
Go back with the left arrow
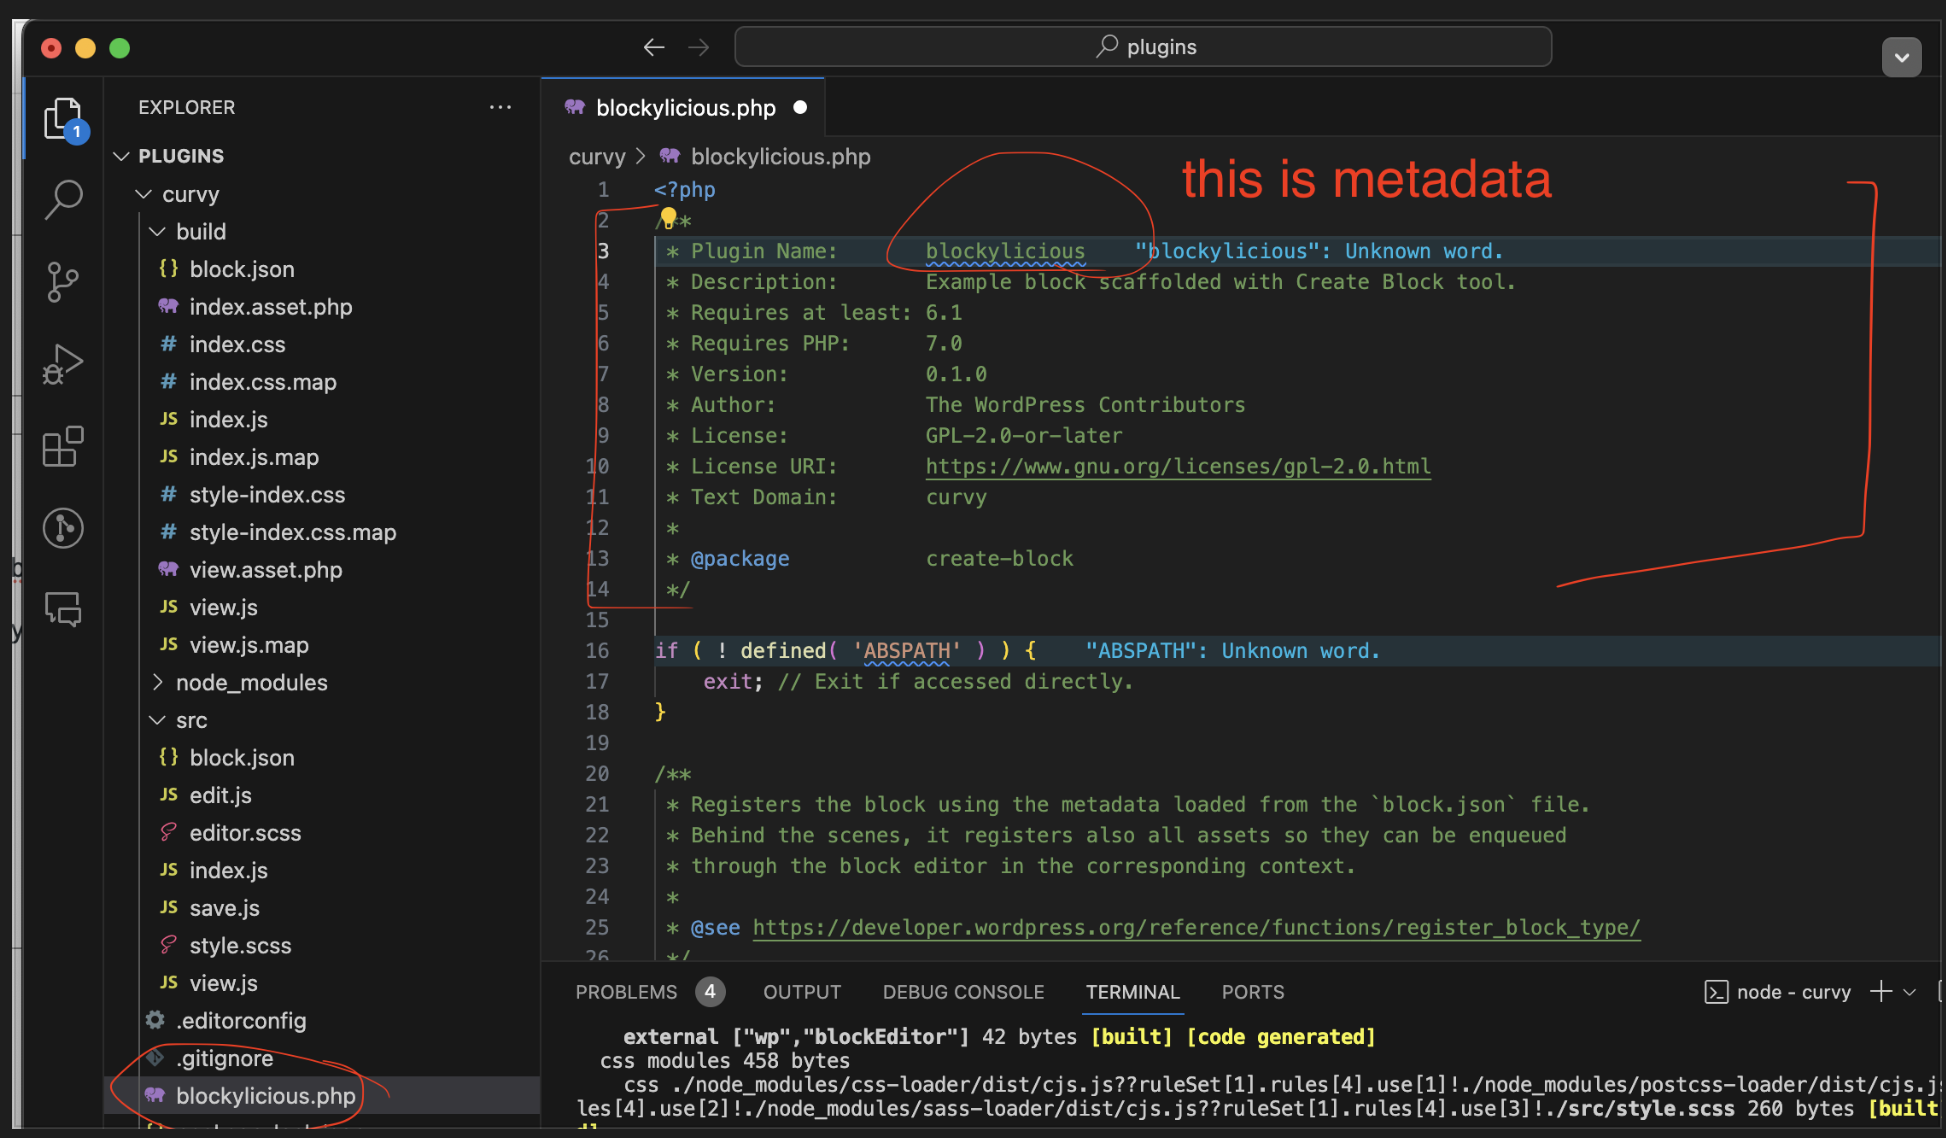click(x=654, y=47)
